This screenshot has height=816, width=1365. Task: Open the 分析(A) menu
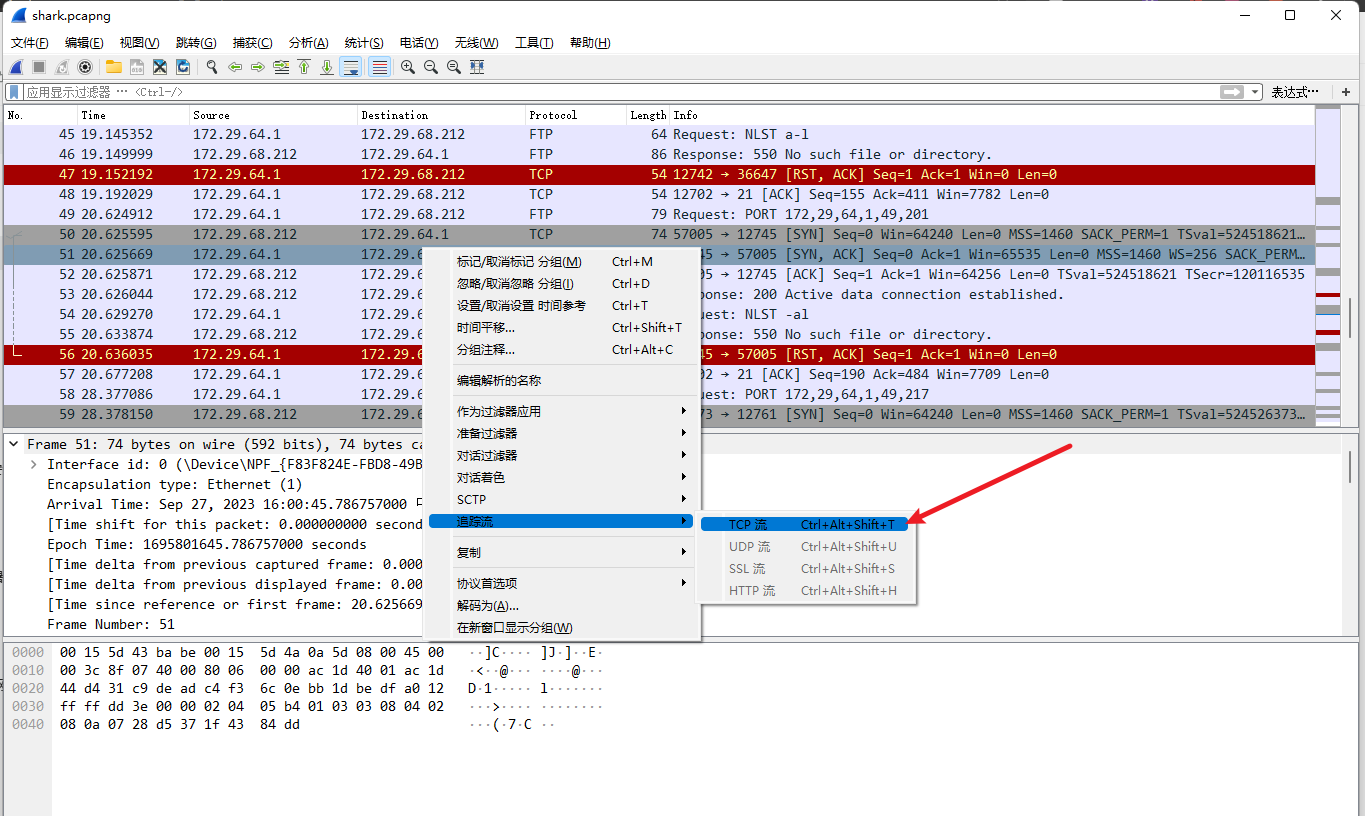308,43
